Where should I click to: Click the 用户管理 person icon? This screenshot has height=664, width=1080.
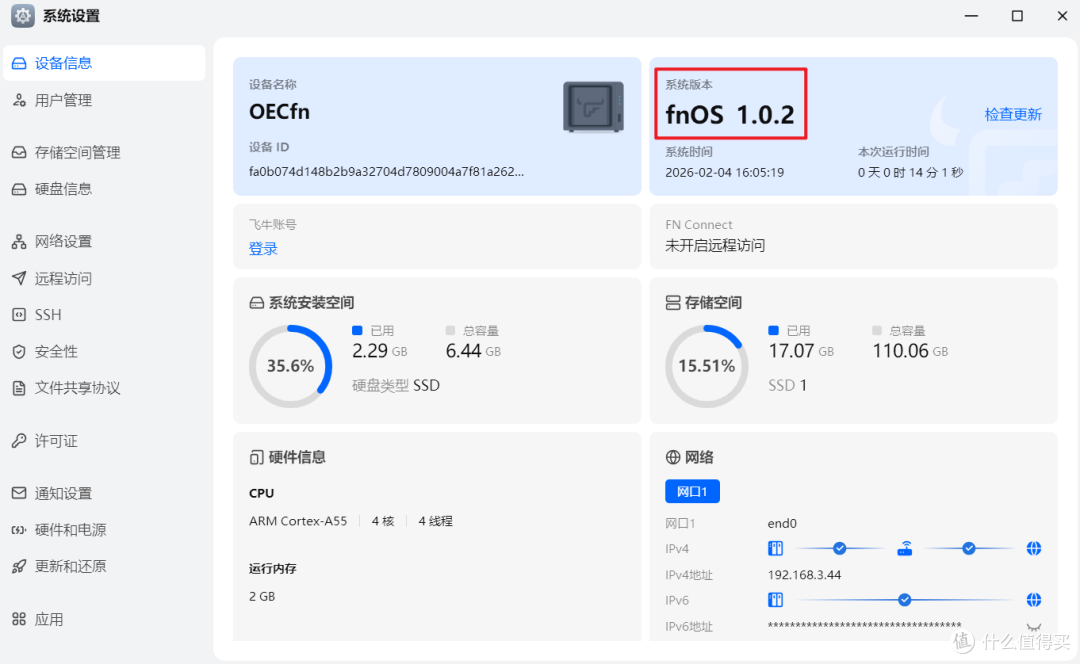(19, 101)
